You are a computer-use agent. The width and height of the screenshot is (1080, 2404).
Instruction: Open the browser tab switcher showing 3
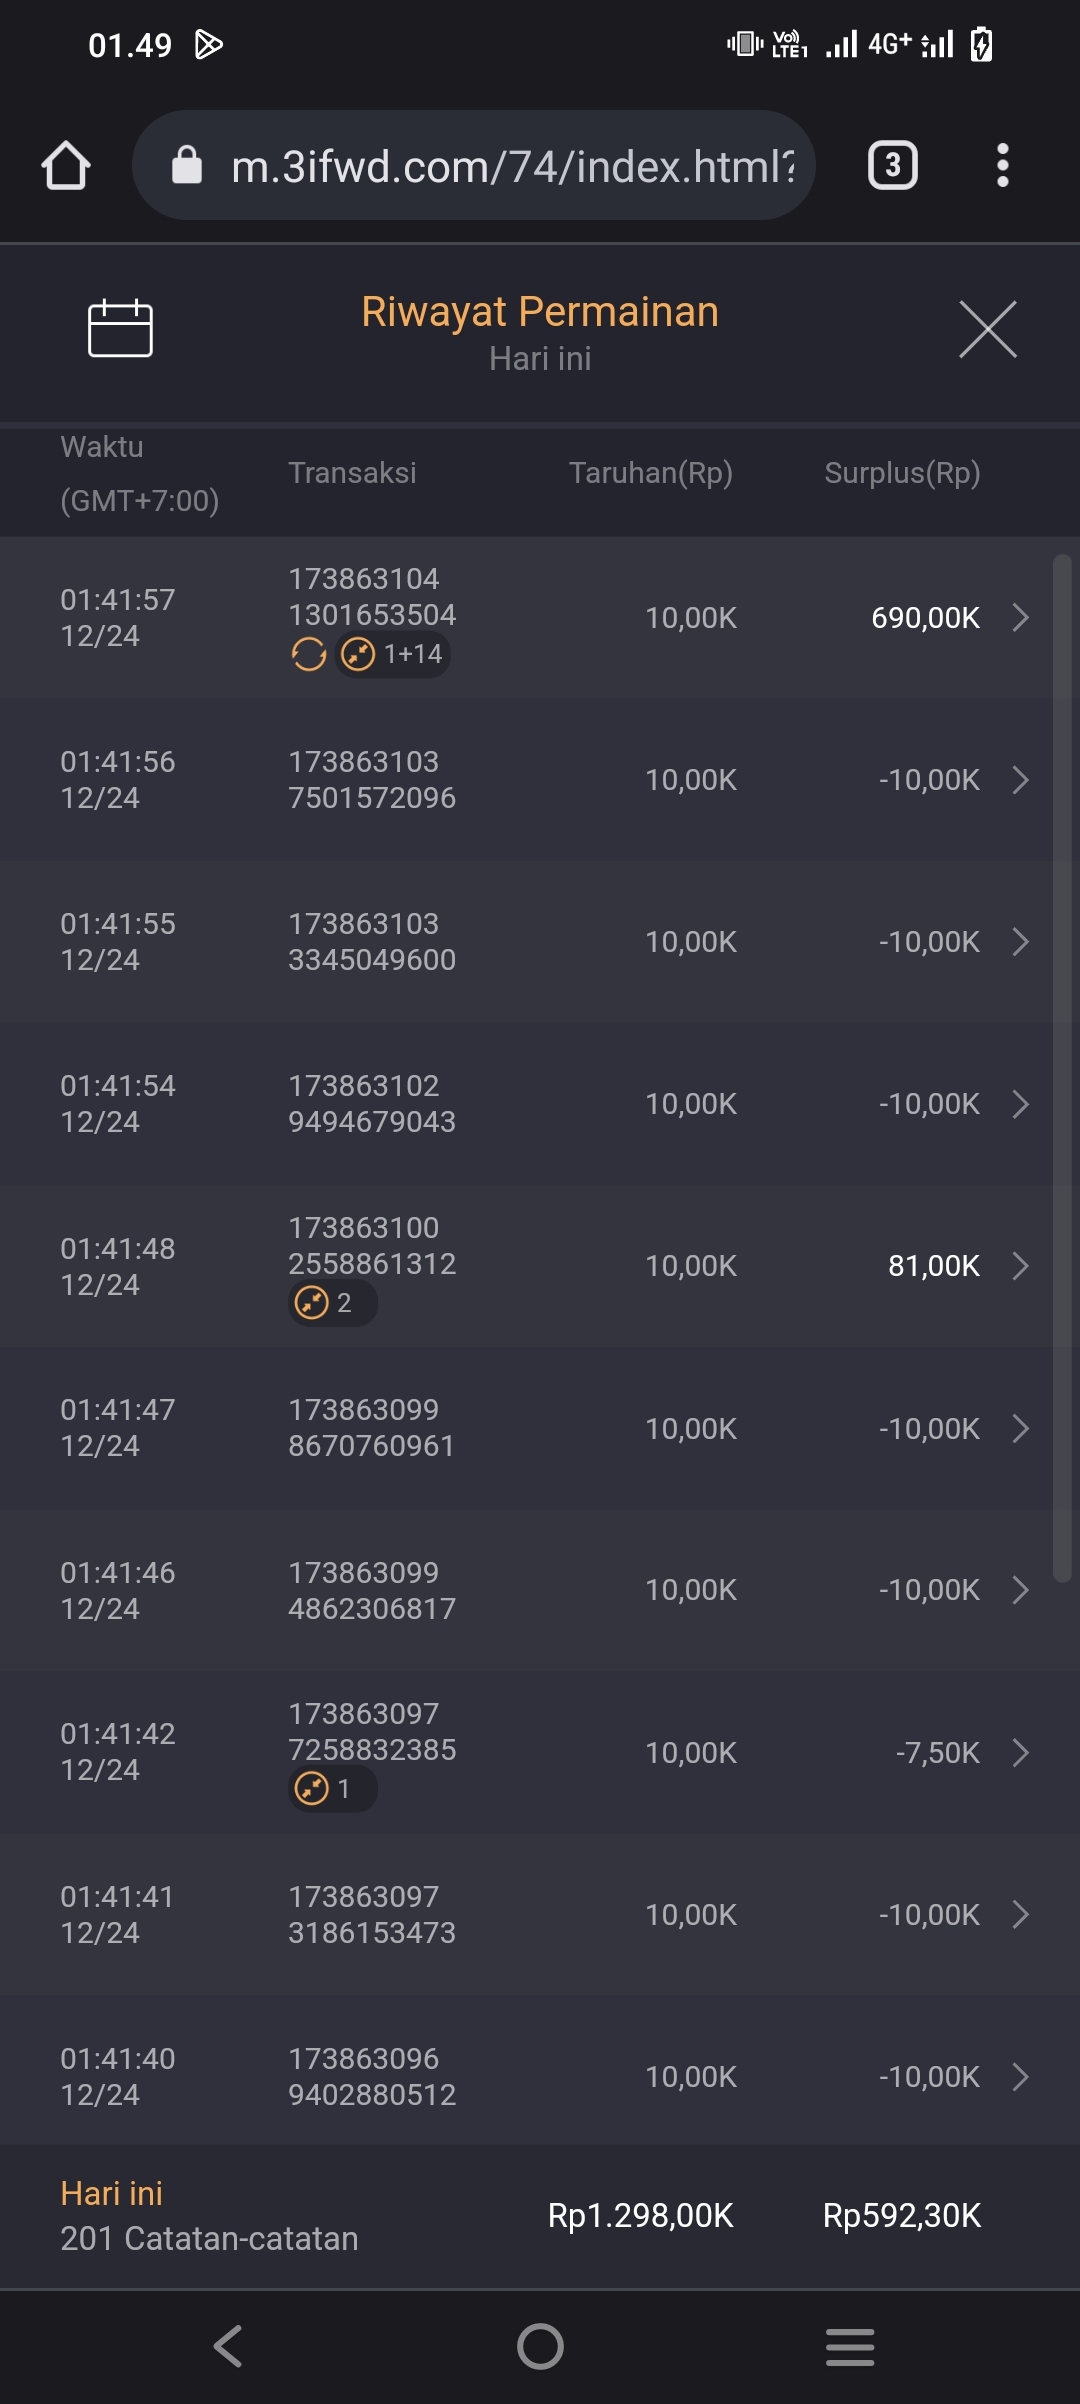pos(892,165)
